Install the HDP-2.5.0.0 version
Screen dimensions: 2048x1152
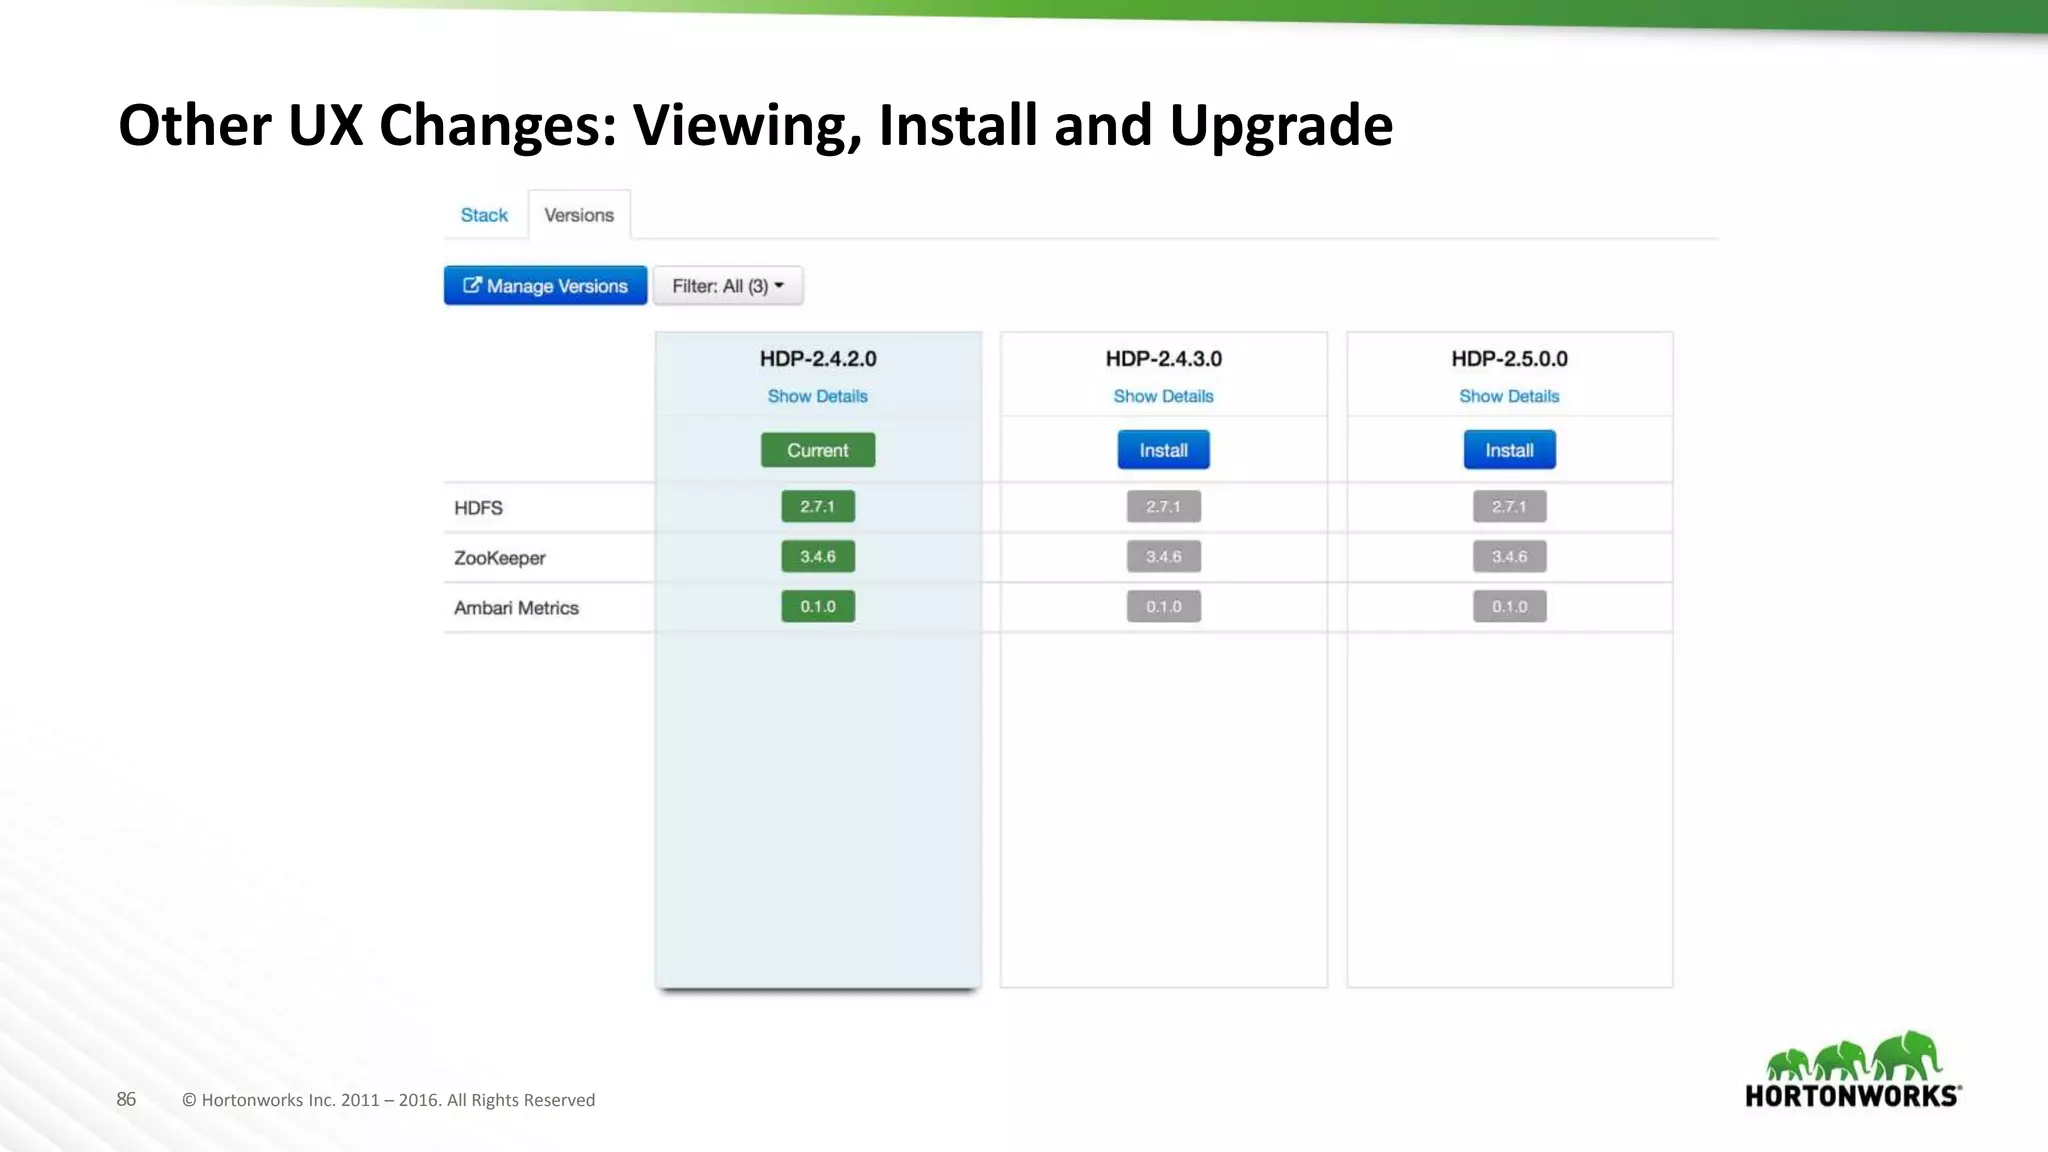pyautogui.click(x=1509, y=450)
